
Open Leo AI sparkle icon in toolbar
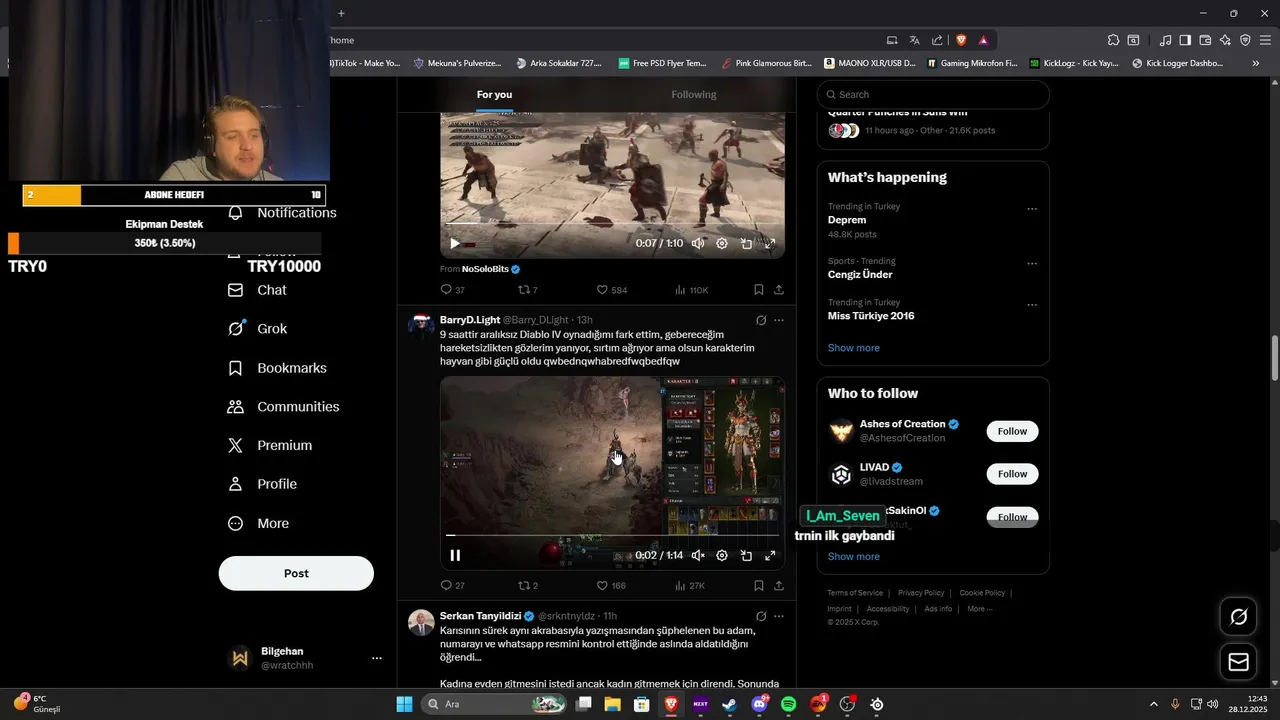pos(1225,40)
